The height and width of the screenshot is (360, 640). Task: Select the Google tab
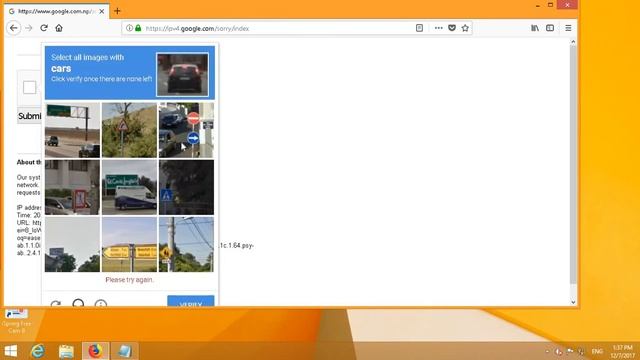pyautogui.click(x=57, y=11)
